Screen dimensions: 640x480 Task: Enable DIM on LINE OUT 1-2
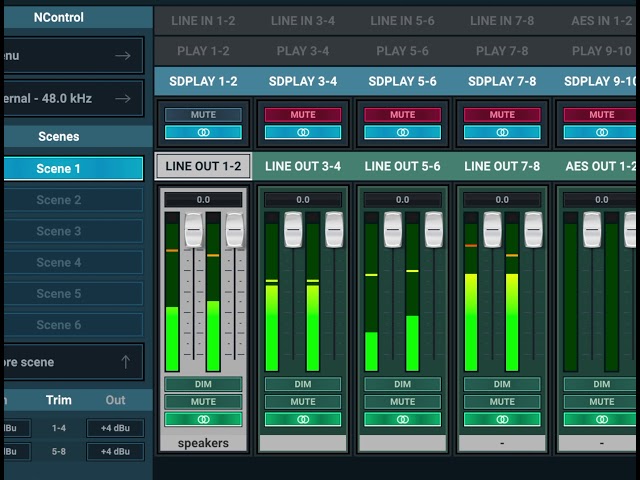(x=203, y=384)
